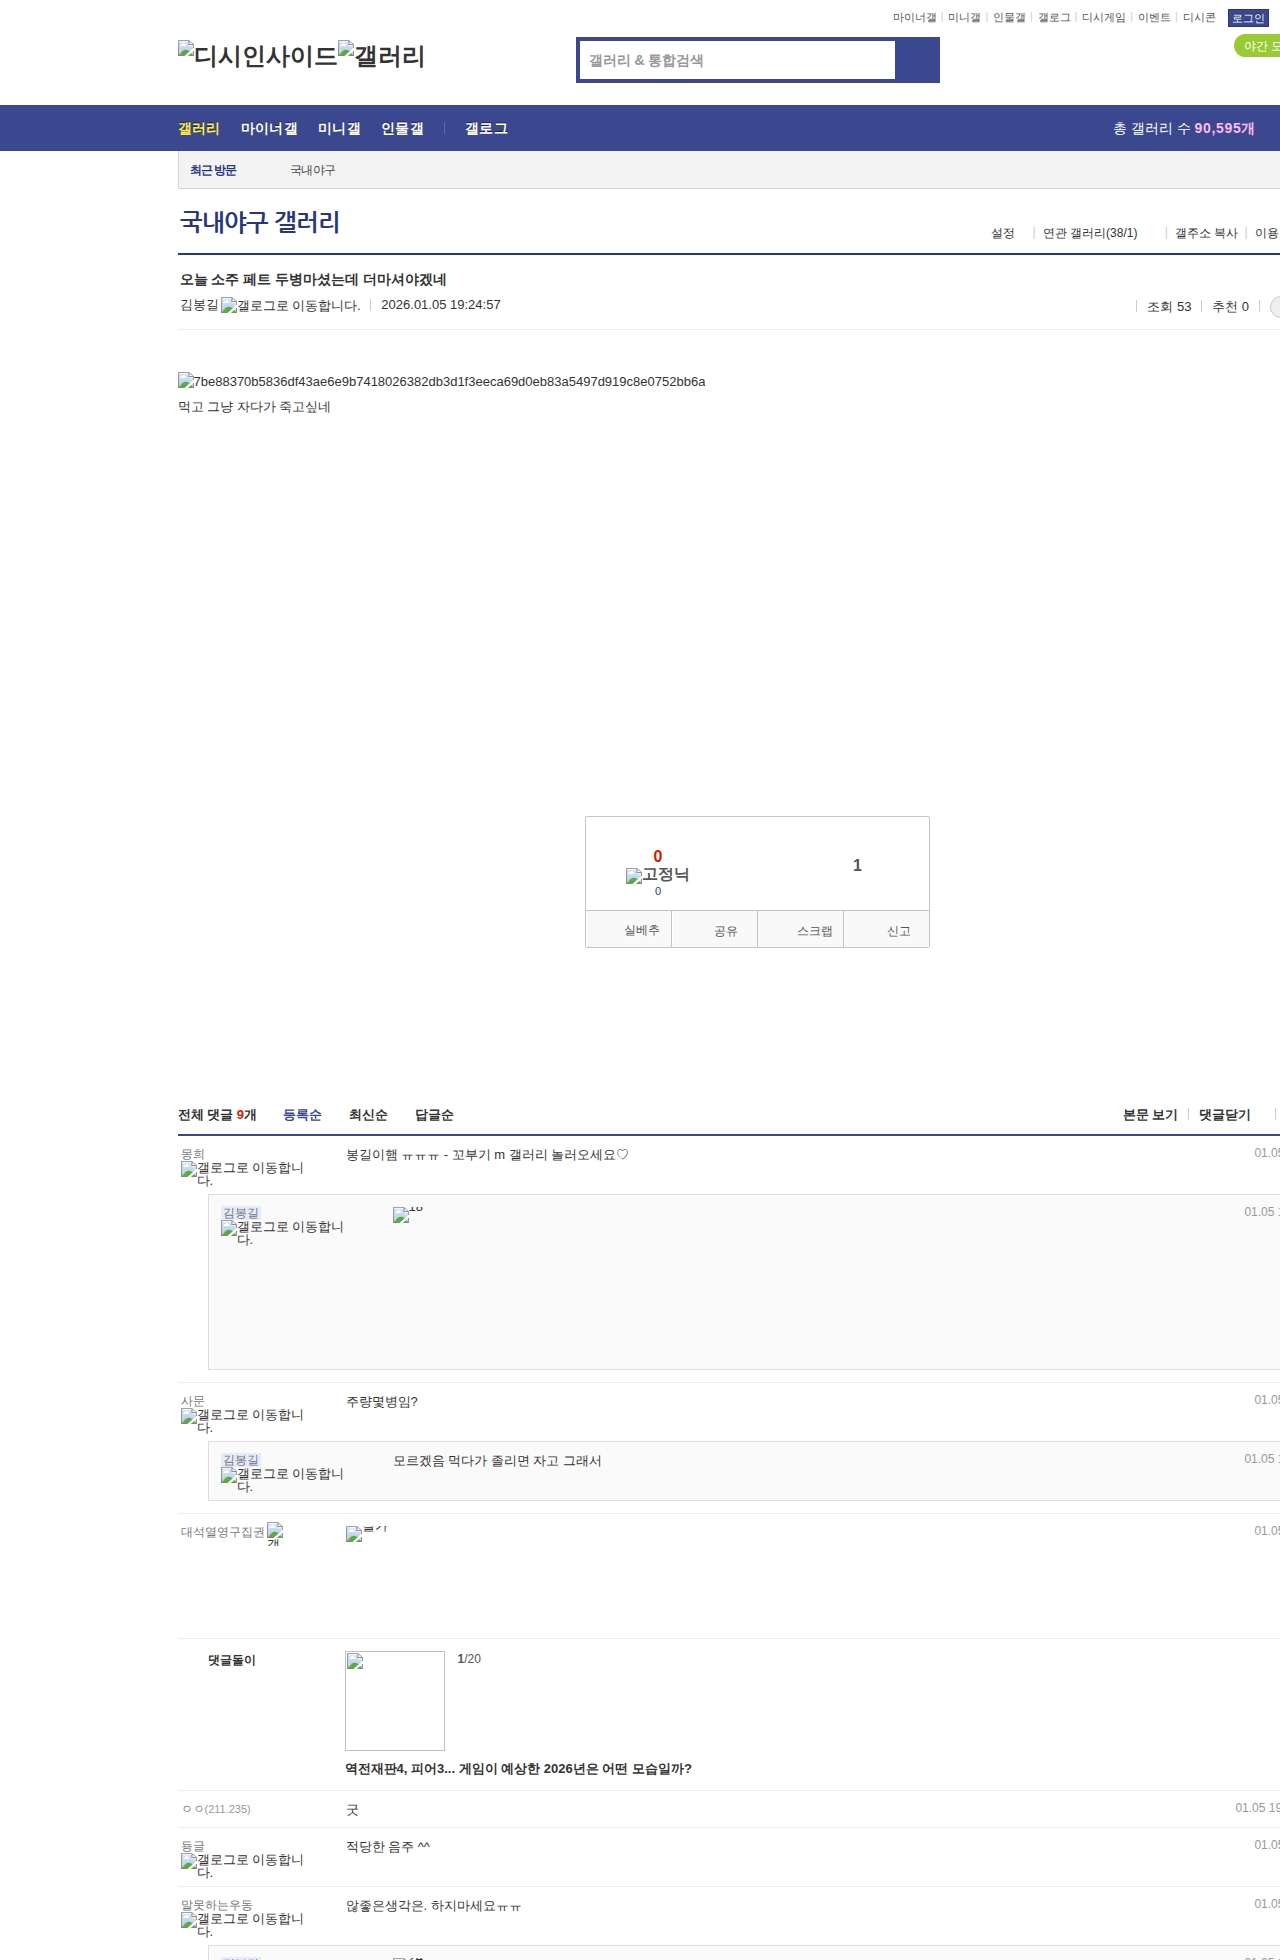Click the commenter ㅇㅇ(211.235)

(217, 1809)
